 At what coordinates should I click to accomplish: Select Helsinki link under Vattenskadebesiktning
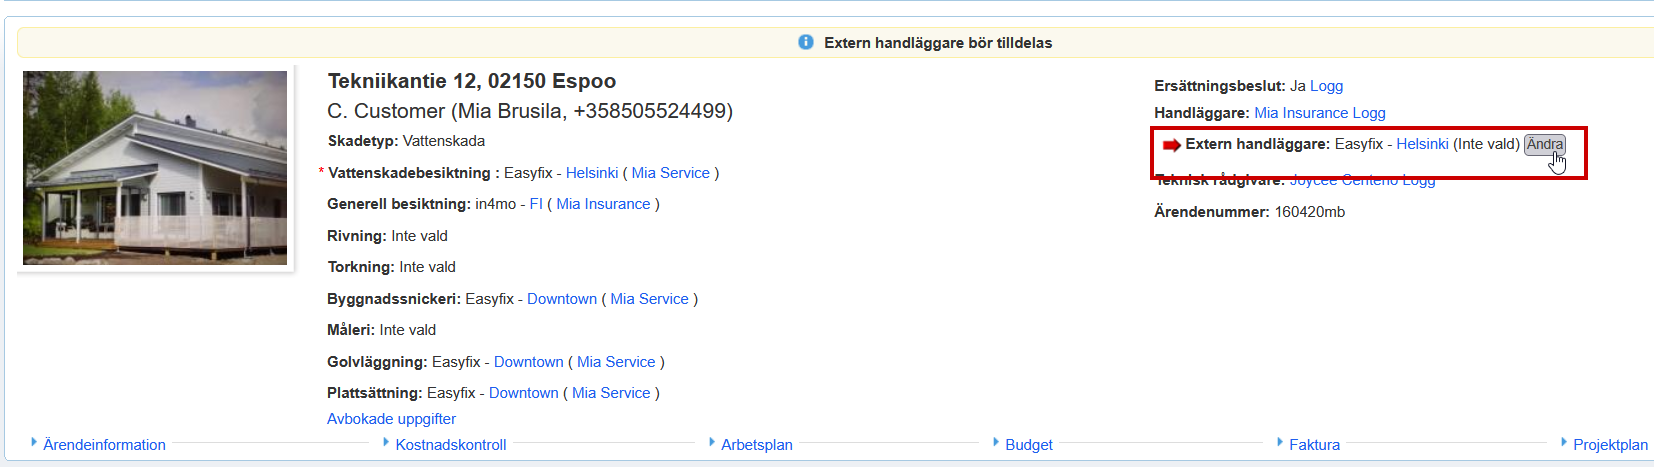tap(592, 173)
